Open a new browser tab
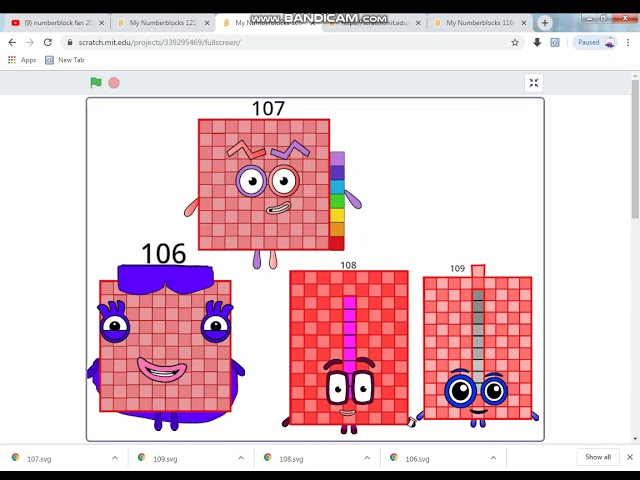 [544, 23]
